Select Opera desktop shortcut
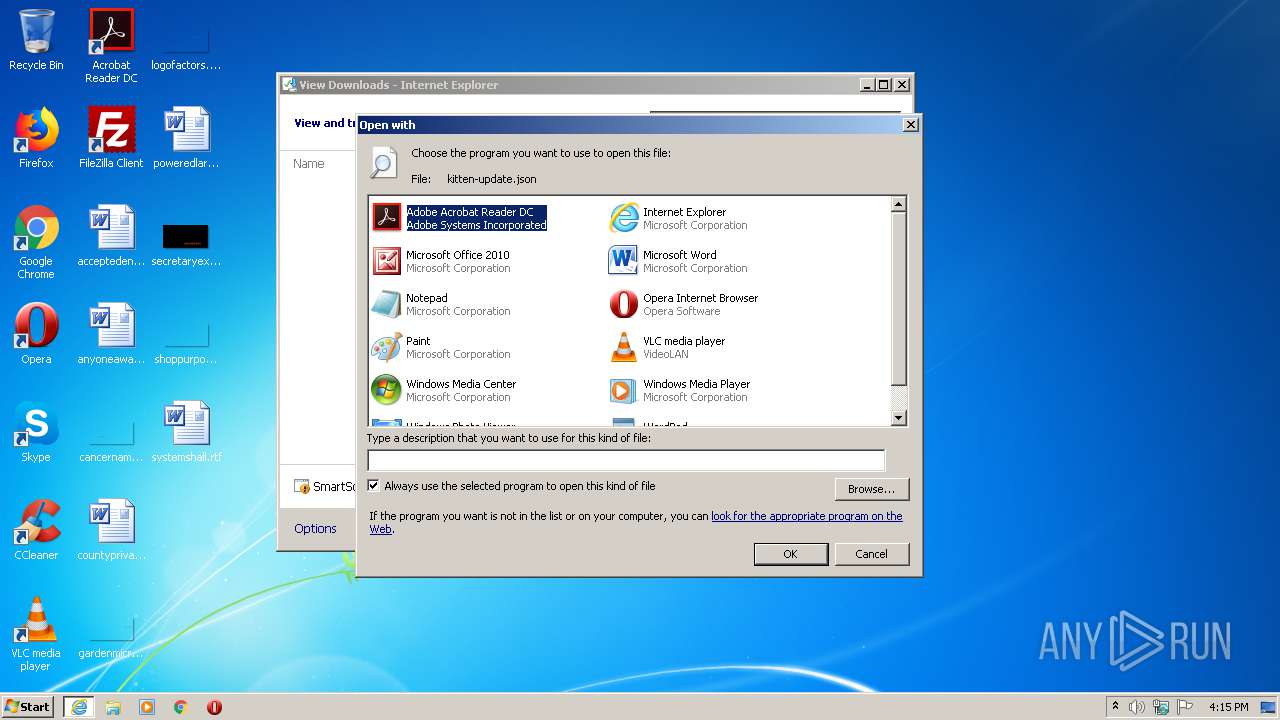Screen dimensions: 1280x720 click(x=36, y=334)
